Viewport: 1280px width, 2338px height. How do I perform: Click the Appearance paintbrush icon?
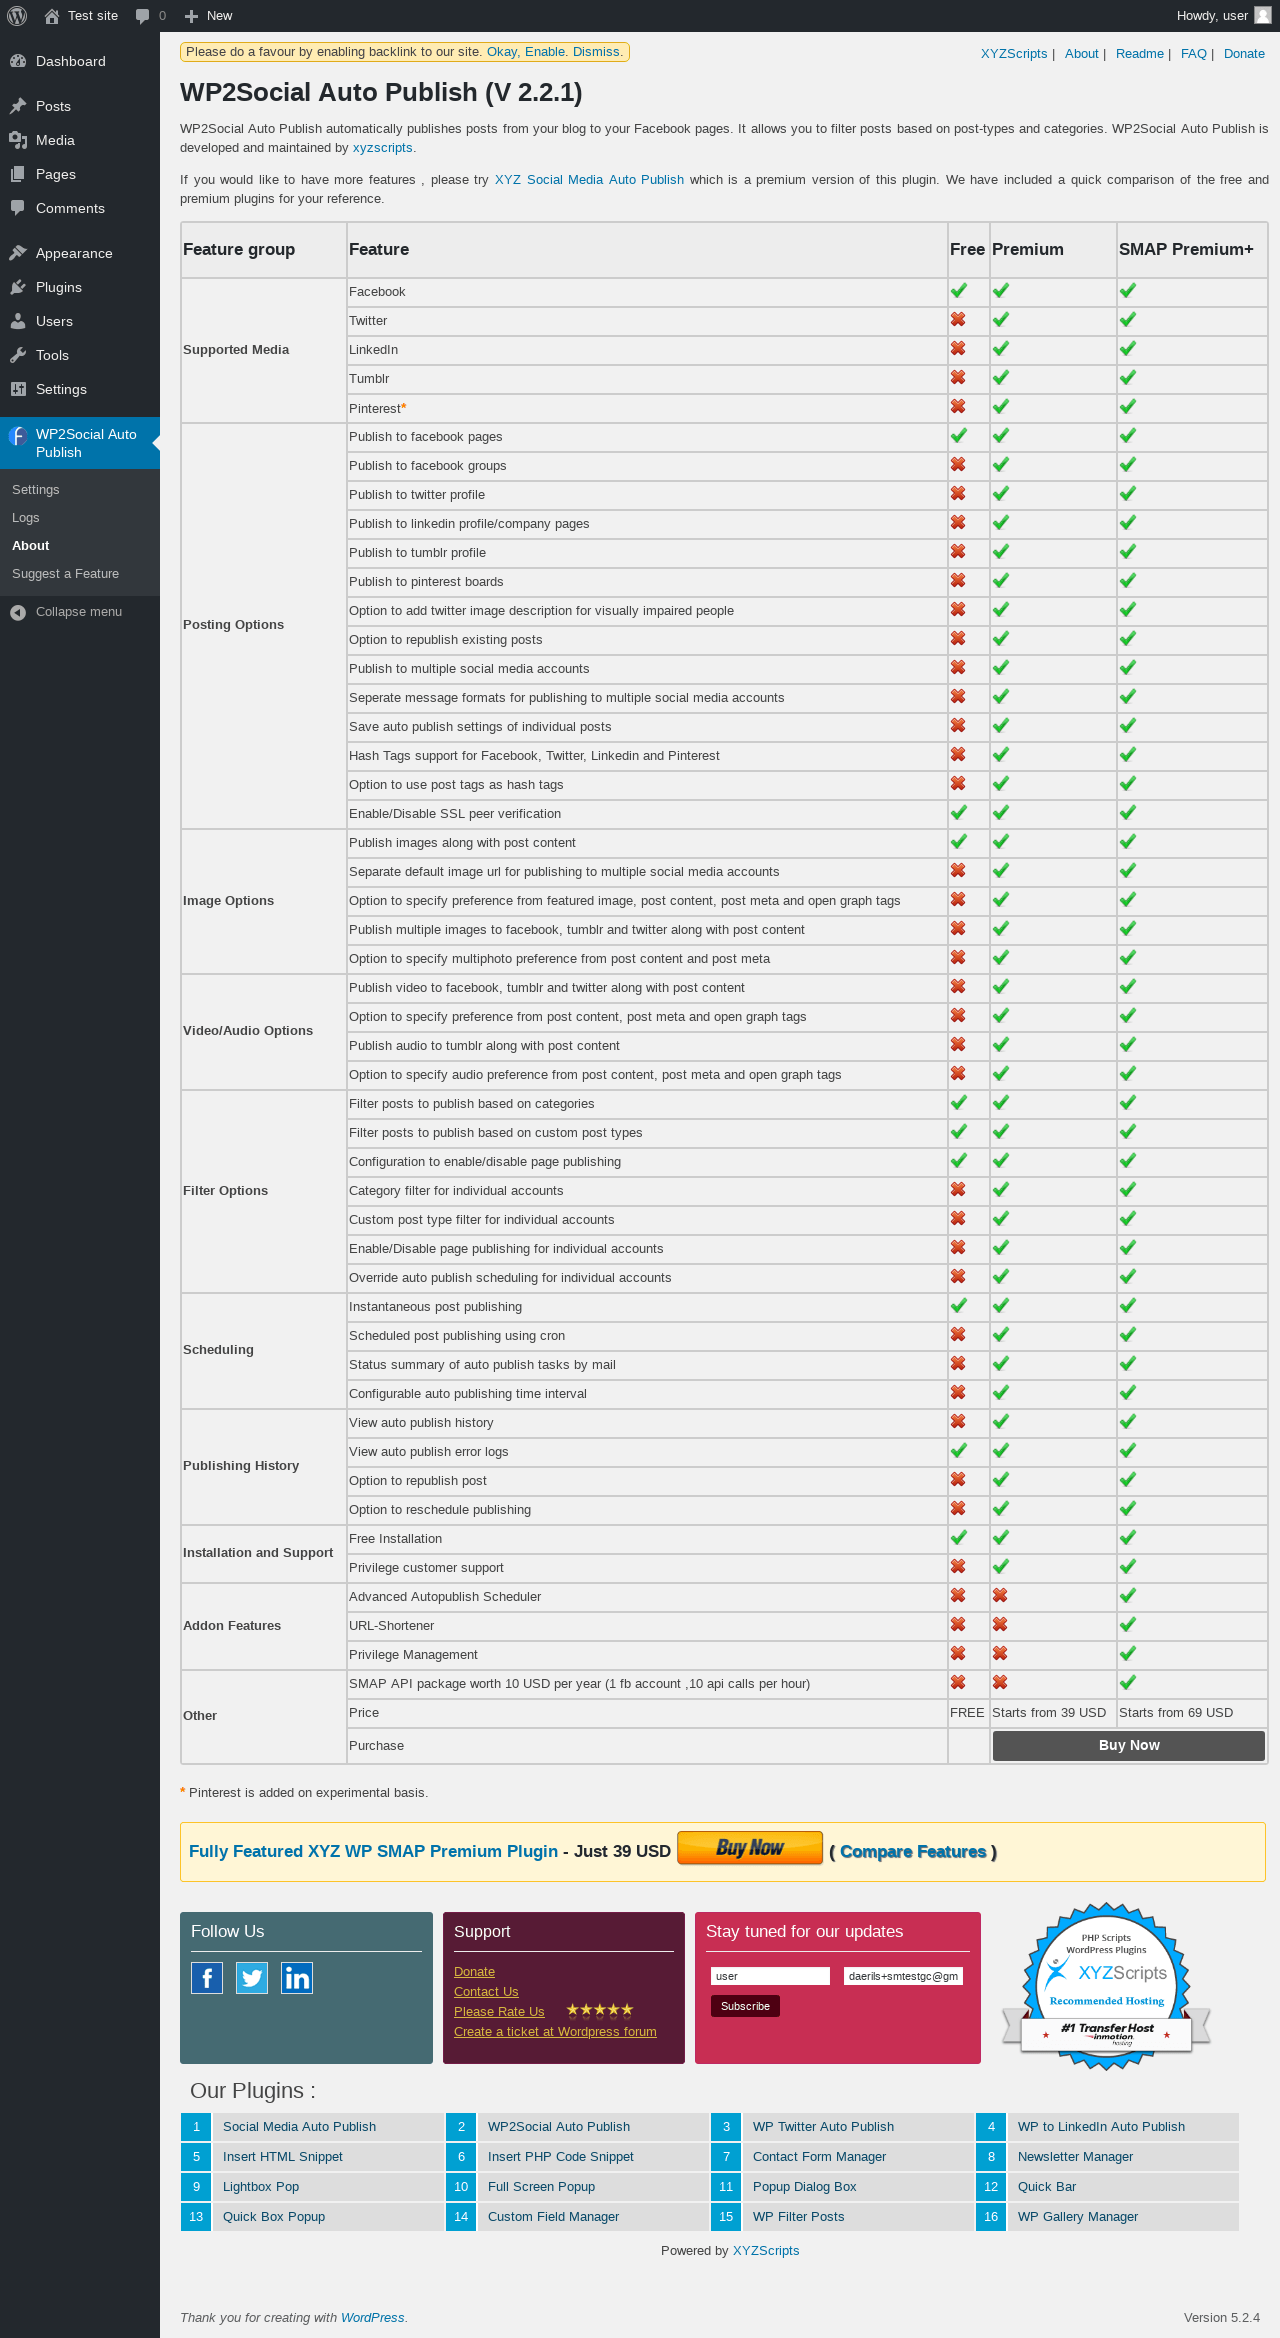tap(18, 253)
